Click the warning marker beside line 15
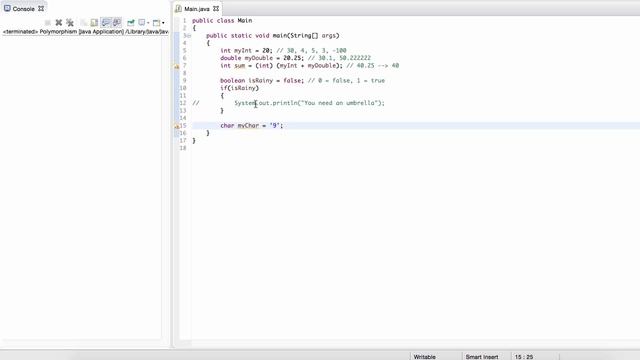640x360 pixels. pos(177,126)
